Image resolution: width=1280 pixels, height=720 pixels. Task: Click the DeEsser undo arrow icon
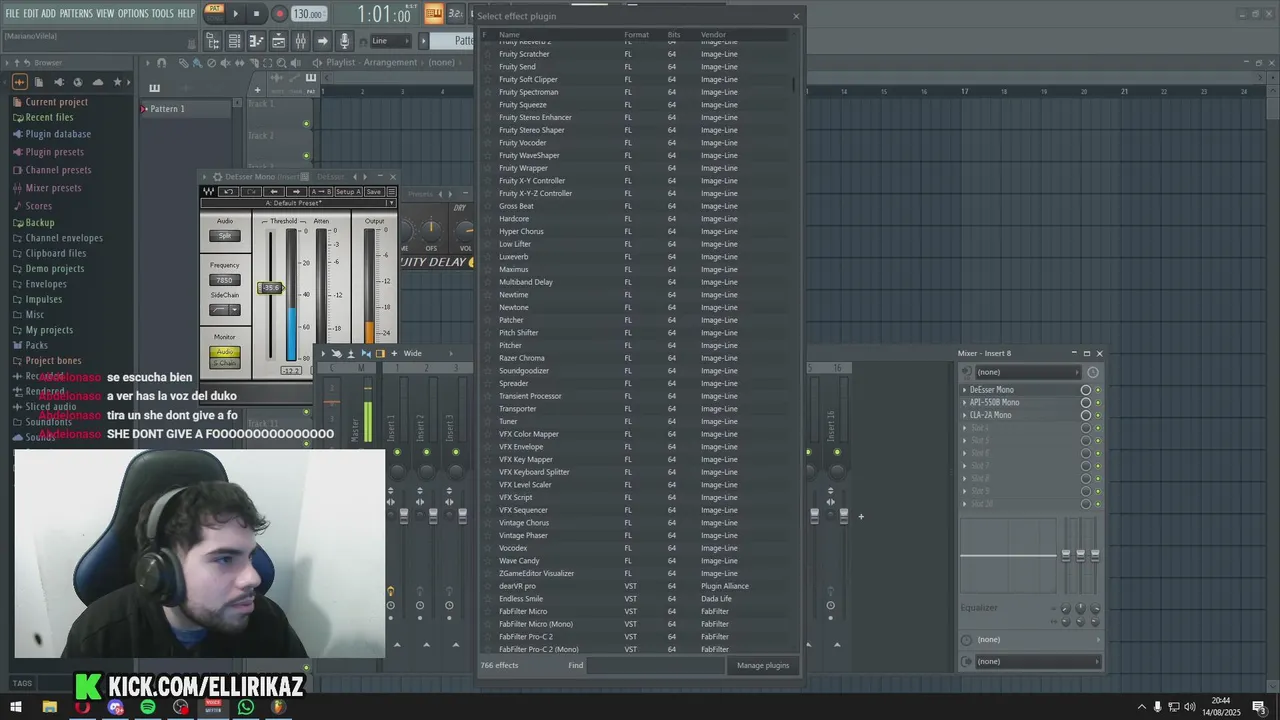tap(229, 191)
